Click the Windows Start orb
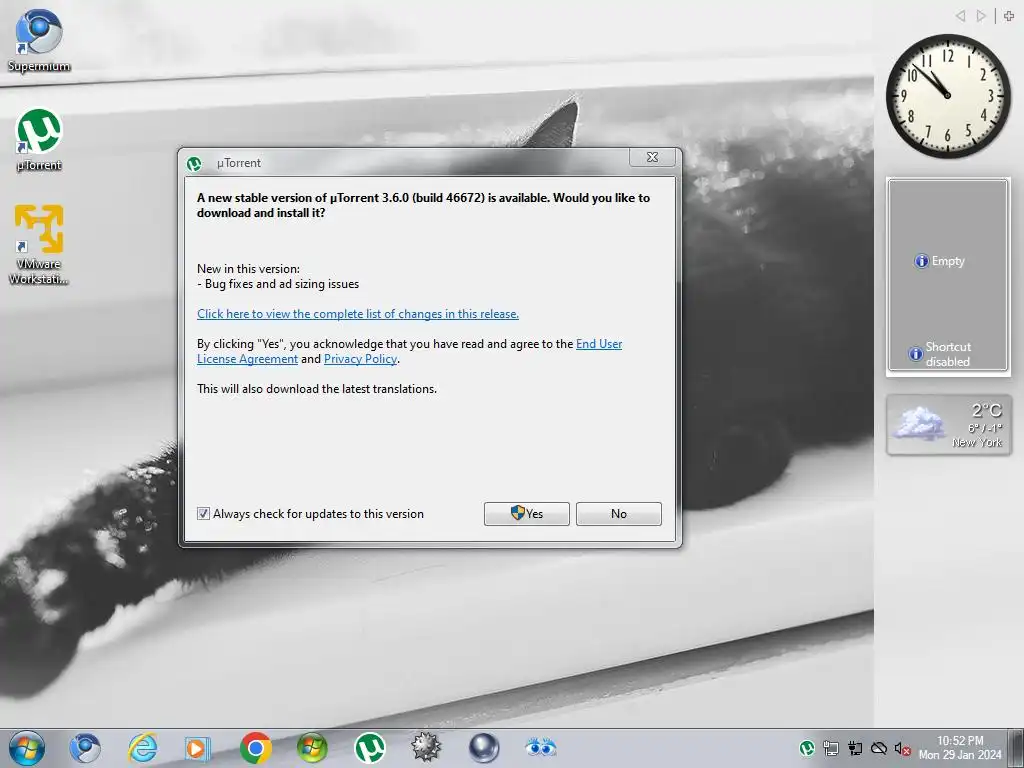Screen dimensions: 1024x768 (27, 748)
